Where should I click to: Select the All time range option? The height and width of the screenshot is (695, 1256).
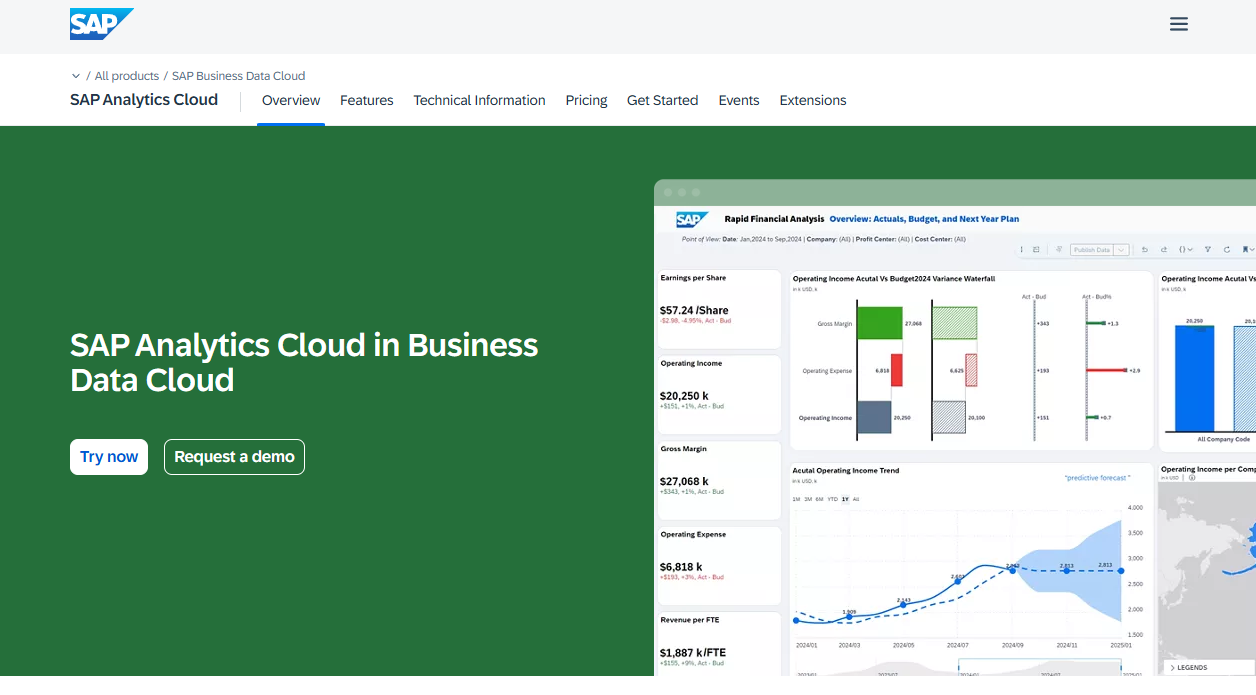tap(855, 498)
